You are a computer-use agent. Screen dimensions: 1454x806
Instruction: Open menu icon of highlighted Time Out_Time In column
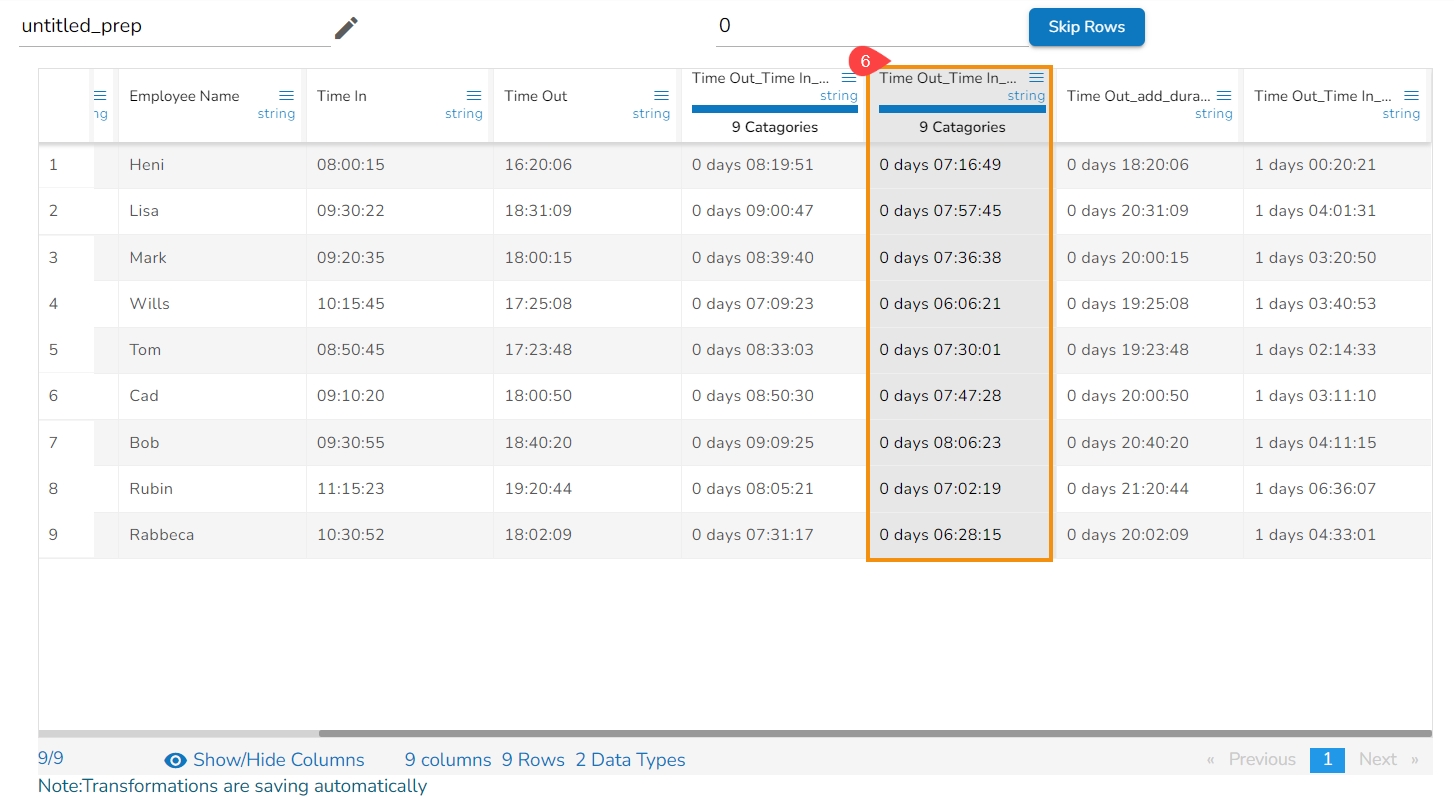click(x=1036, y=78)
